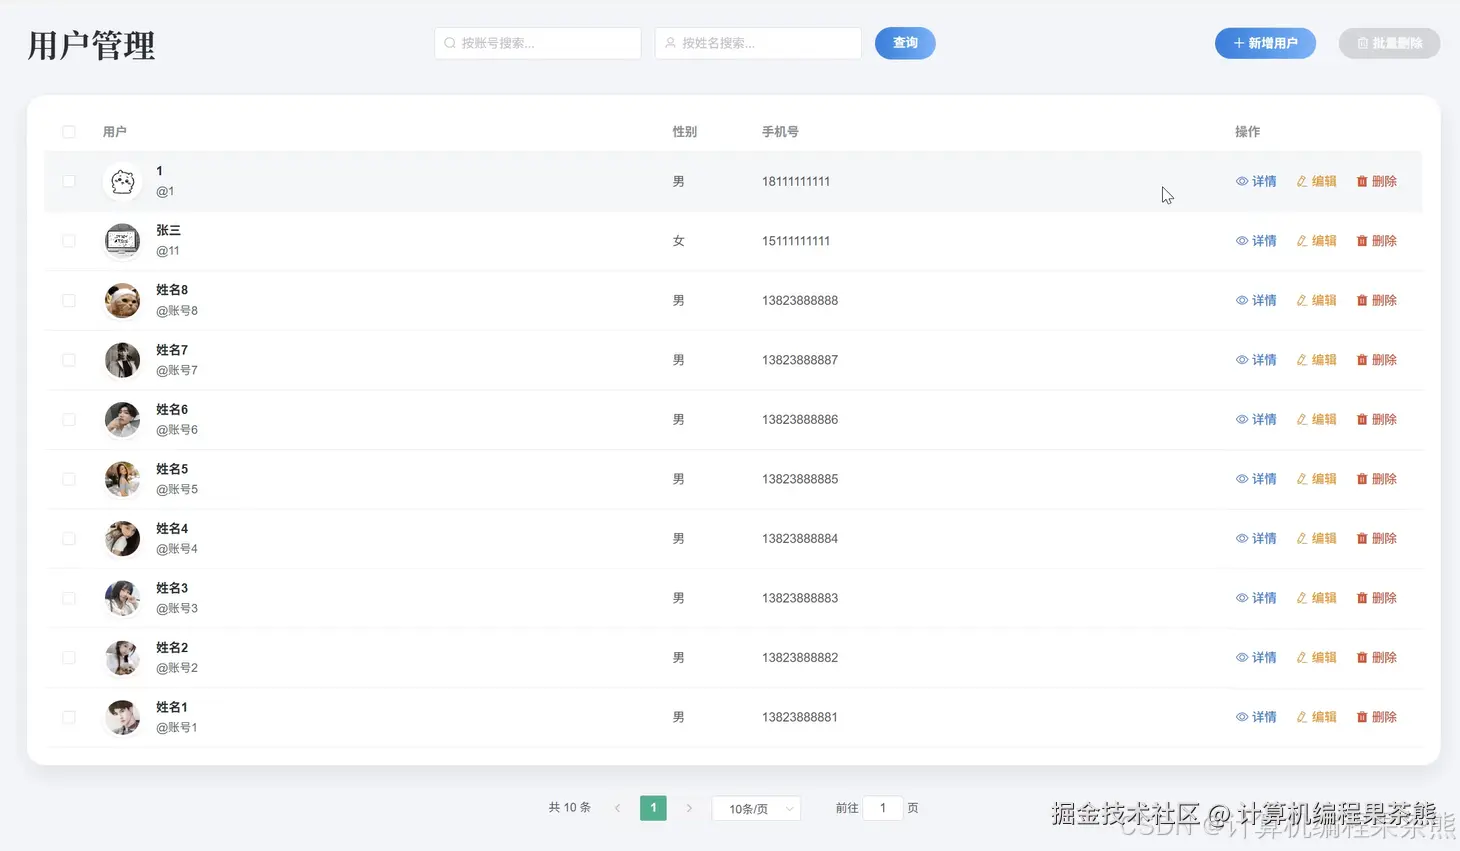Image resolution: width=1460 pixels, height=851 pixels.
Task: Click the page number input beside 前往
Action: tap(882, 808)
